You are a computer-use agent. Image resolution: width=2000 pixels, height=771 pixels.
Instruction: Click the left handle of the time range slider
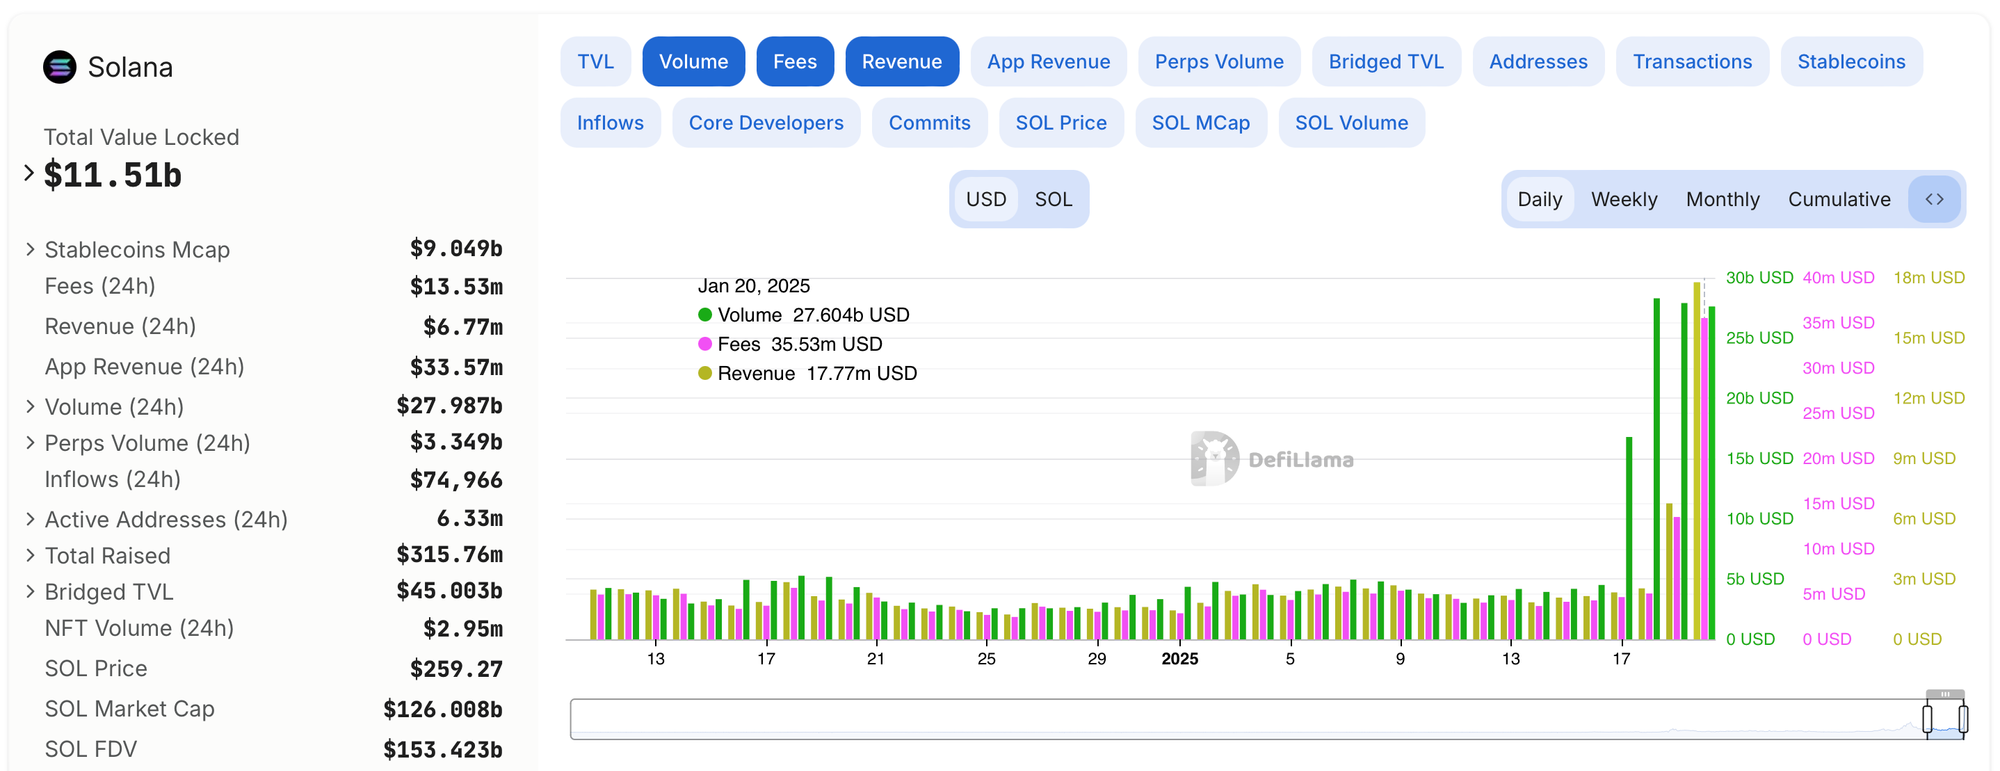pos(1927,719)
